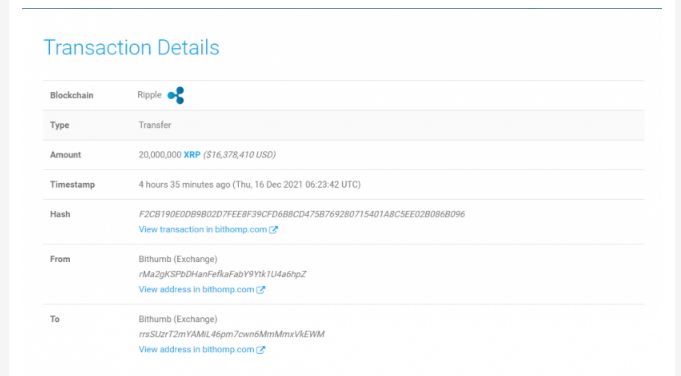Open the XRP currency link
This screenshot has width=681, height=376.
pyautogui.click(x=192, y=155)
